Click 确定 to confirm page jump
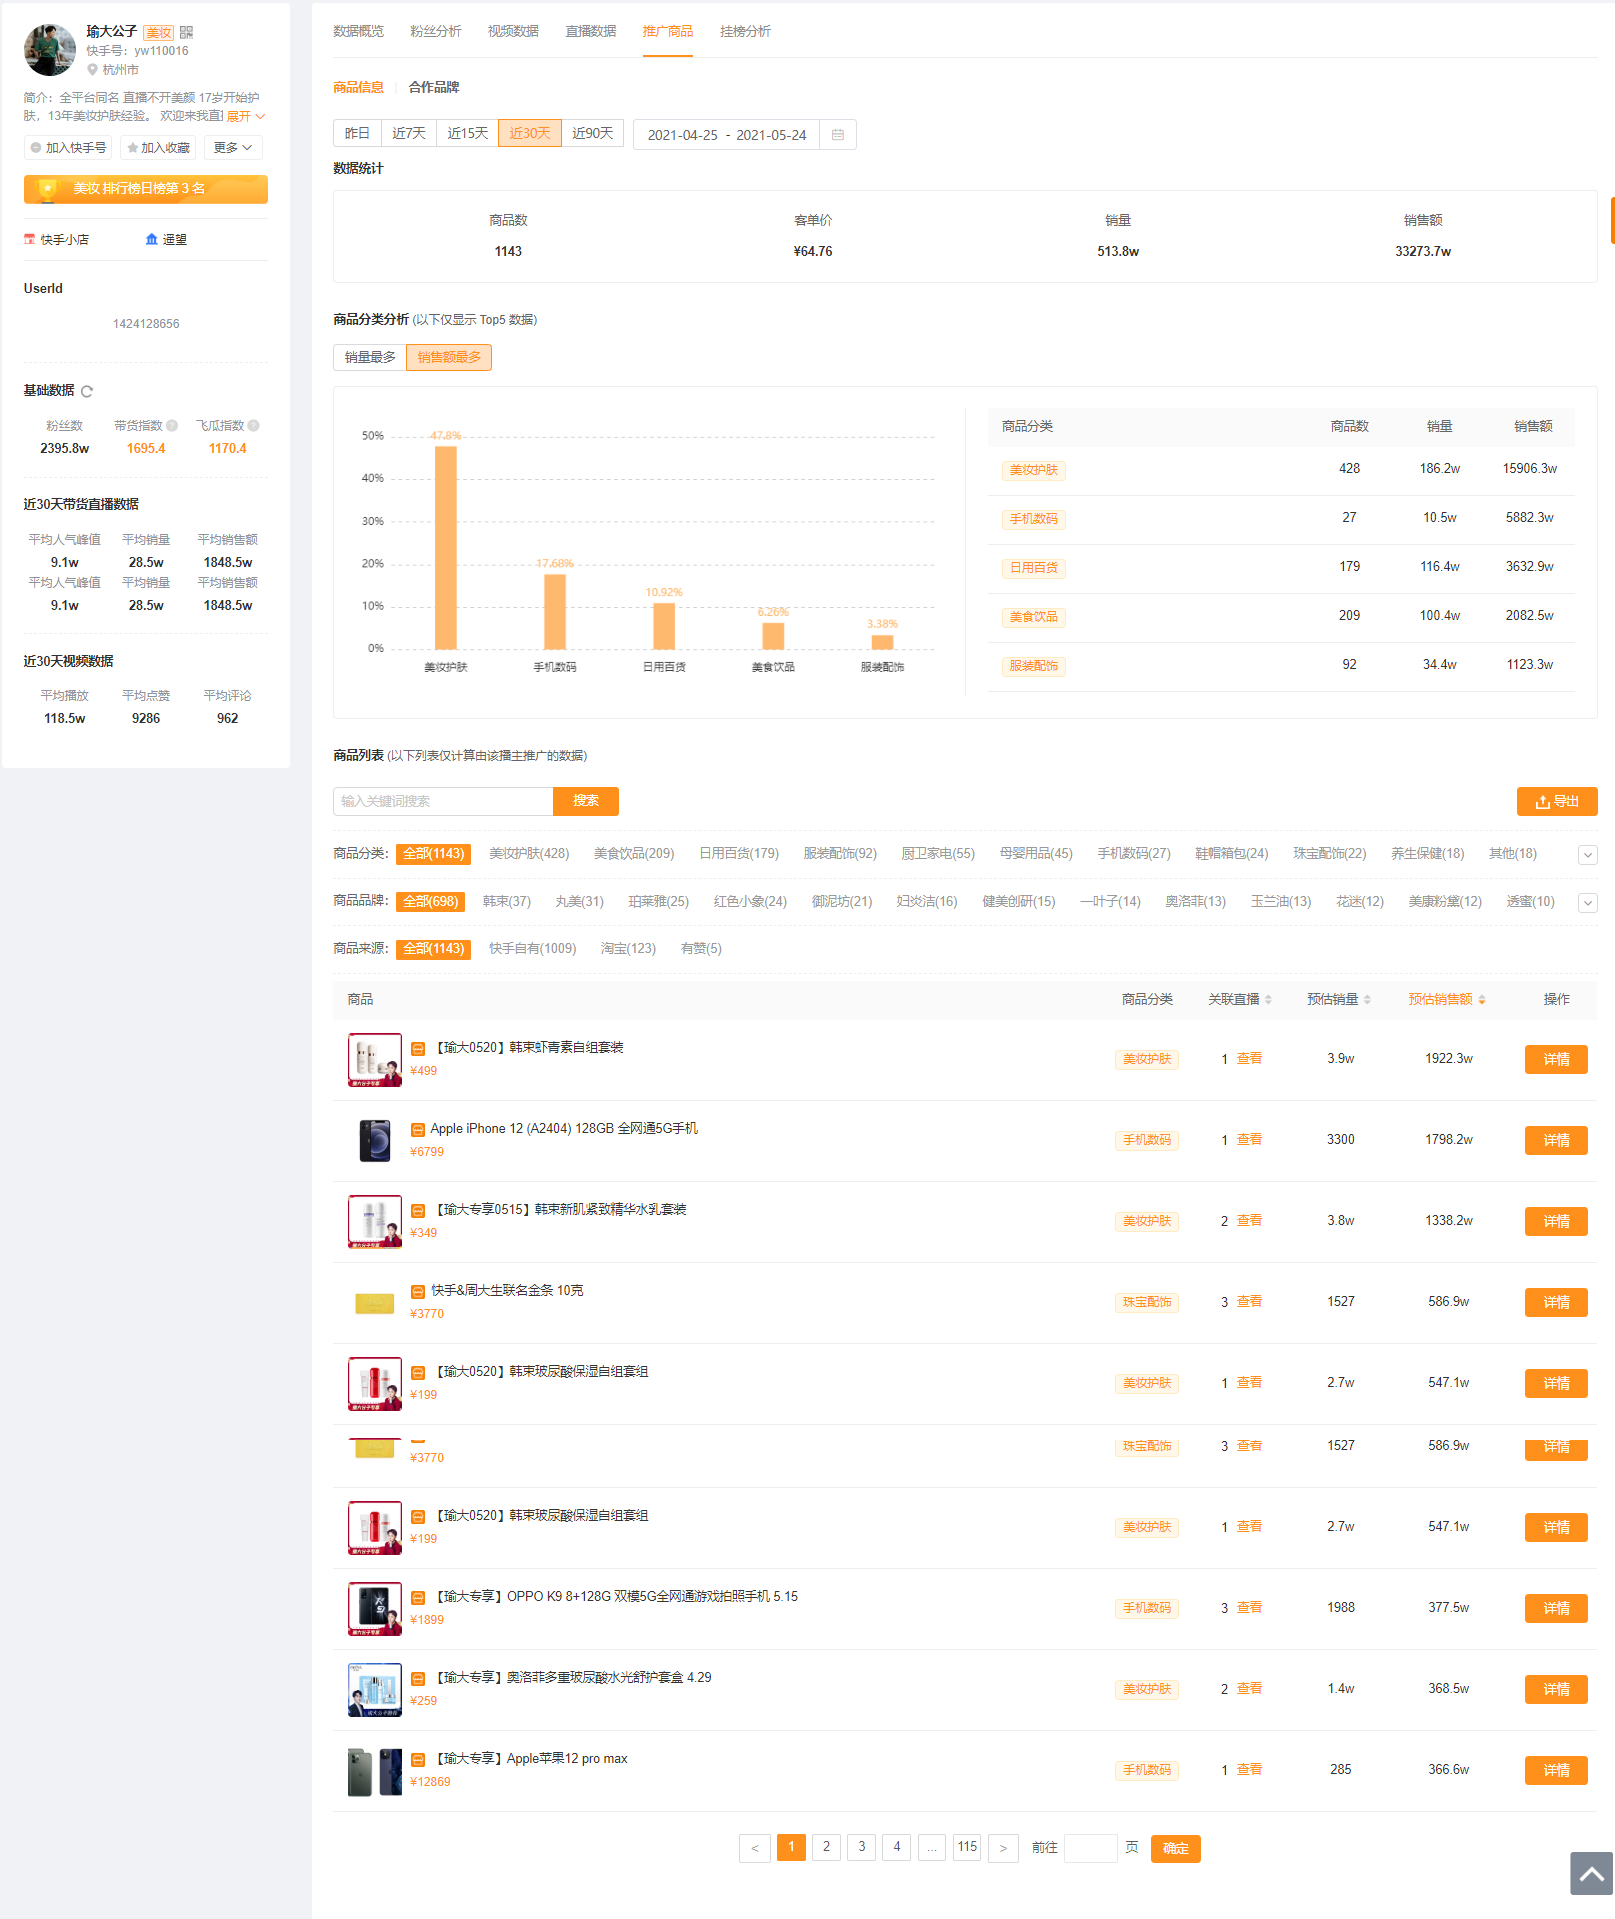This screenshot has height=1919, width=1615. coord(1176,1849)
